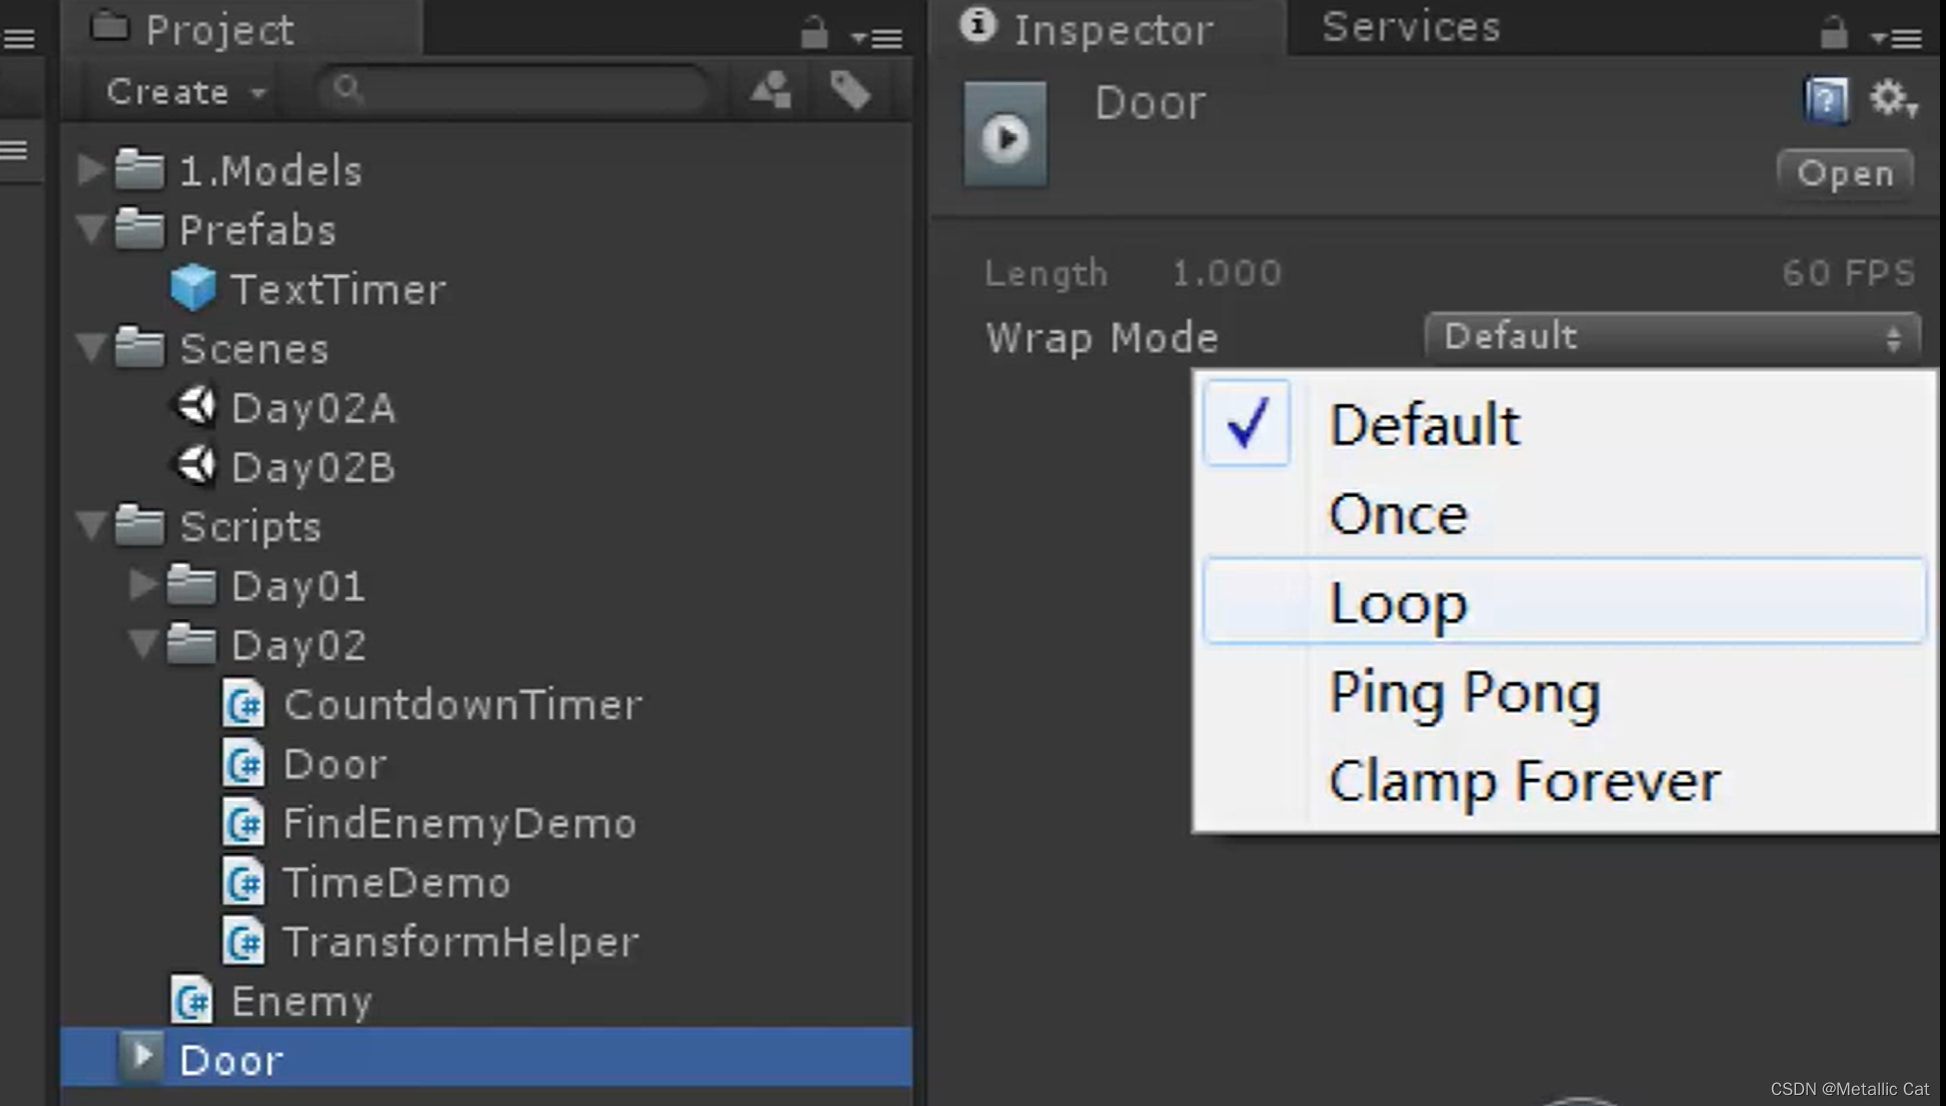1946x1106 pixels.
Task: Click the Enemy C# script icon
Action: [x=192, y=1000]
